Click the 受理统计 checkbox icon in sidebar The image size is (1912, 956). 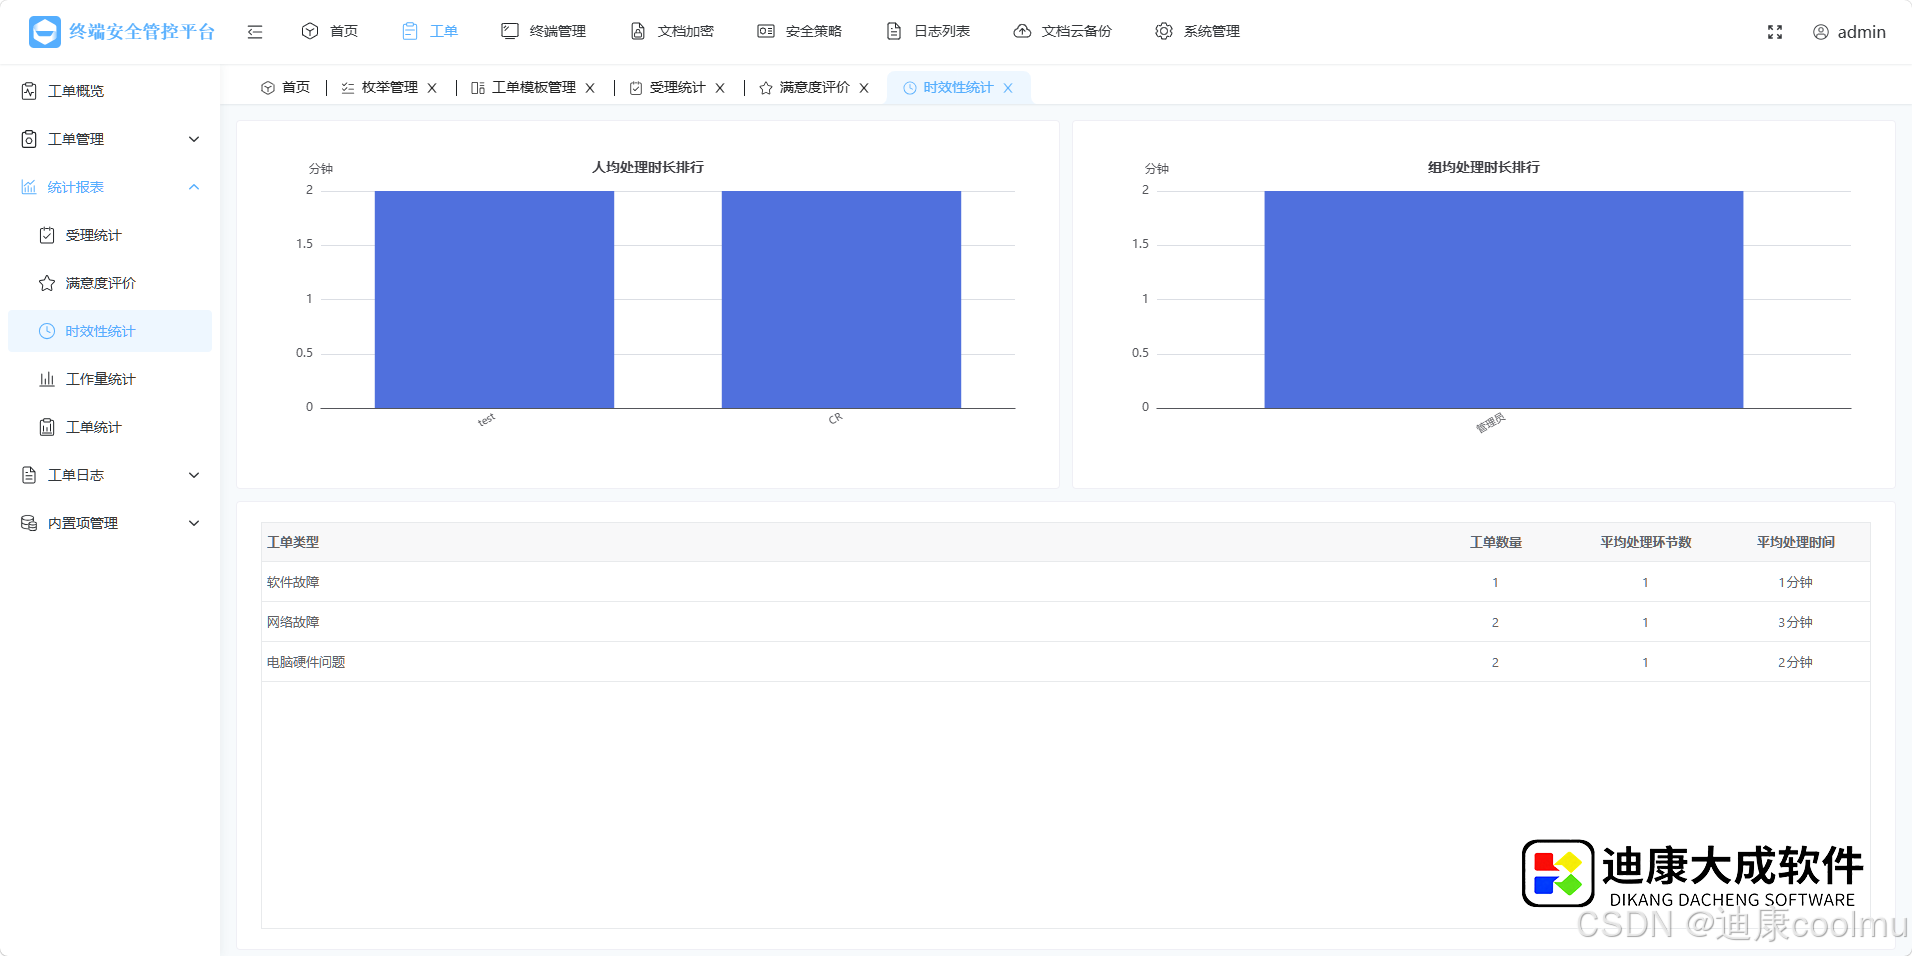47,235
